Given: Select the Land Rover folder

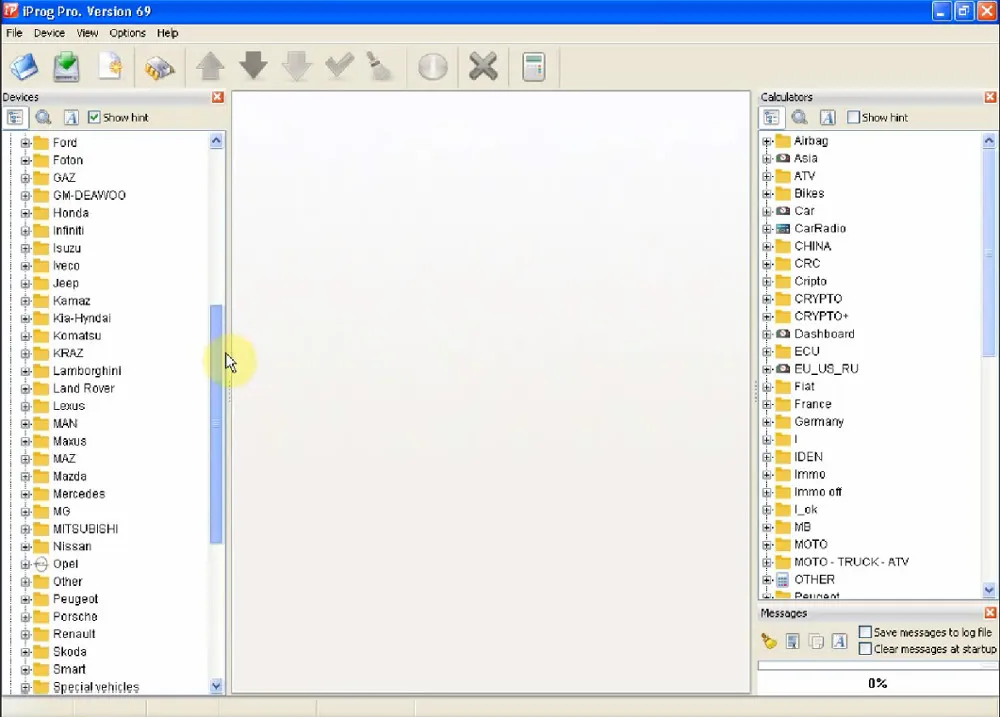Looking at the screenshot, I should [x=84, y=388].
